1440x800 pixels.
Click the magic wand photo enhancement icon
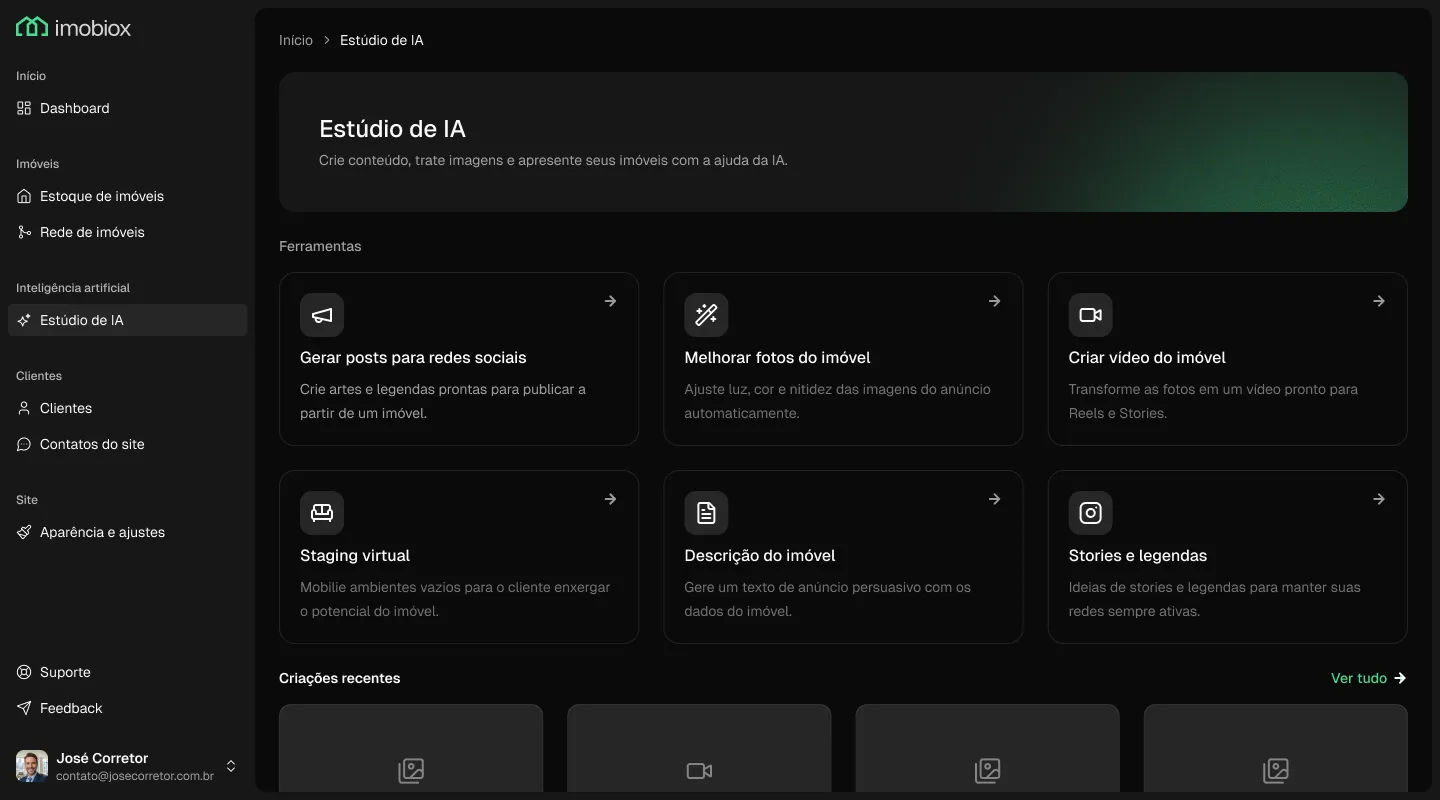[x=706, y=315]
